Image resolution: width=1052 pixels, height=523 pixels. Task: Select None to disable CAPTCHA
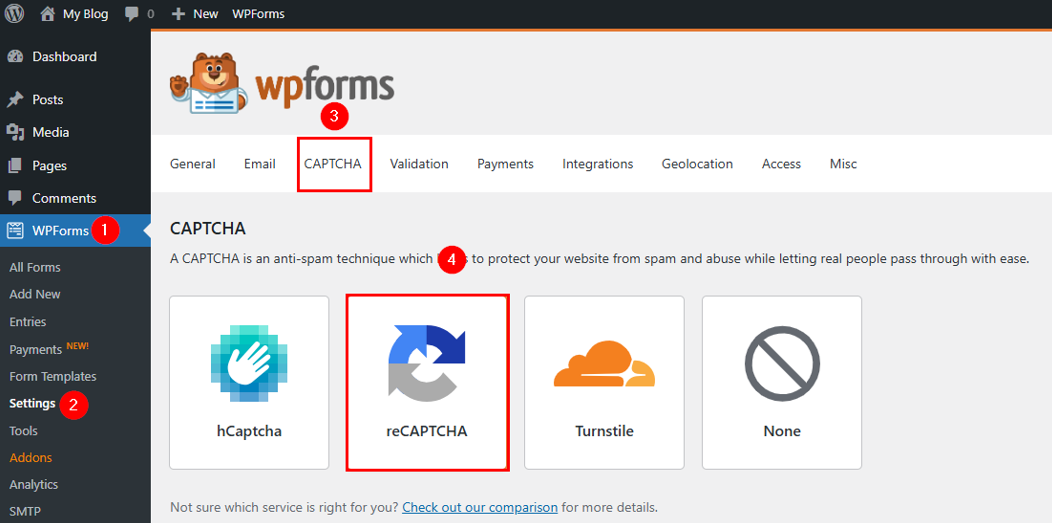point(781,382)
